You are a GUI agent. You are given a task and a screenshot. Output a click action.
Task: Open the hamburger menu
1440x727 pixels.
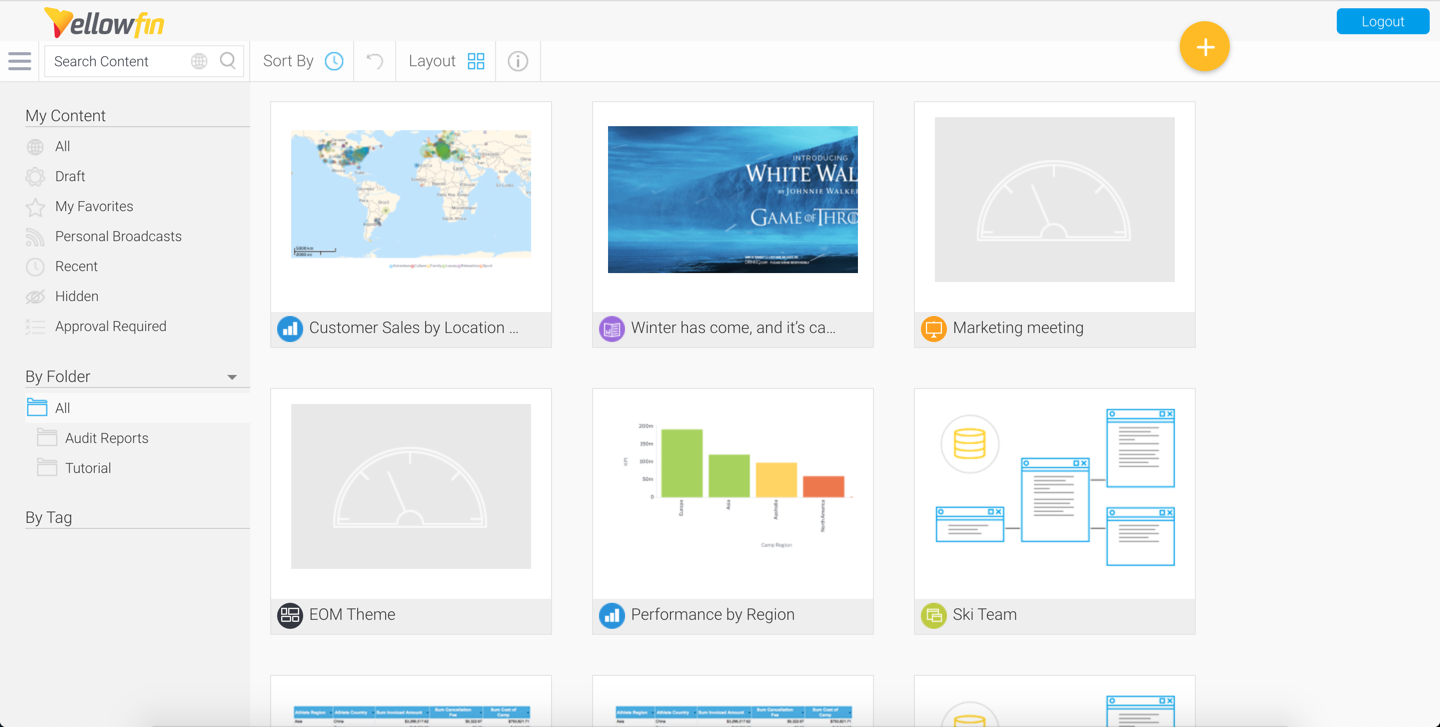(x=19, y=61)
